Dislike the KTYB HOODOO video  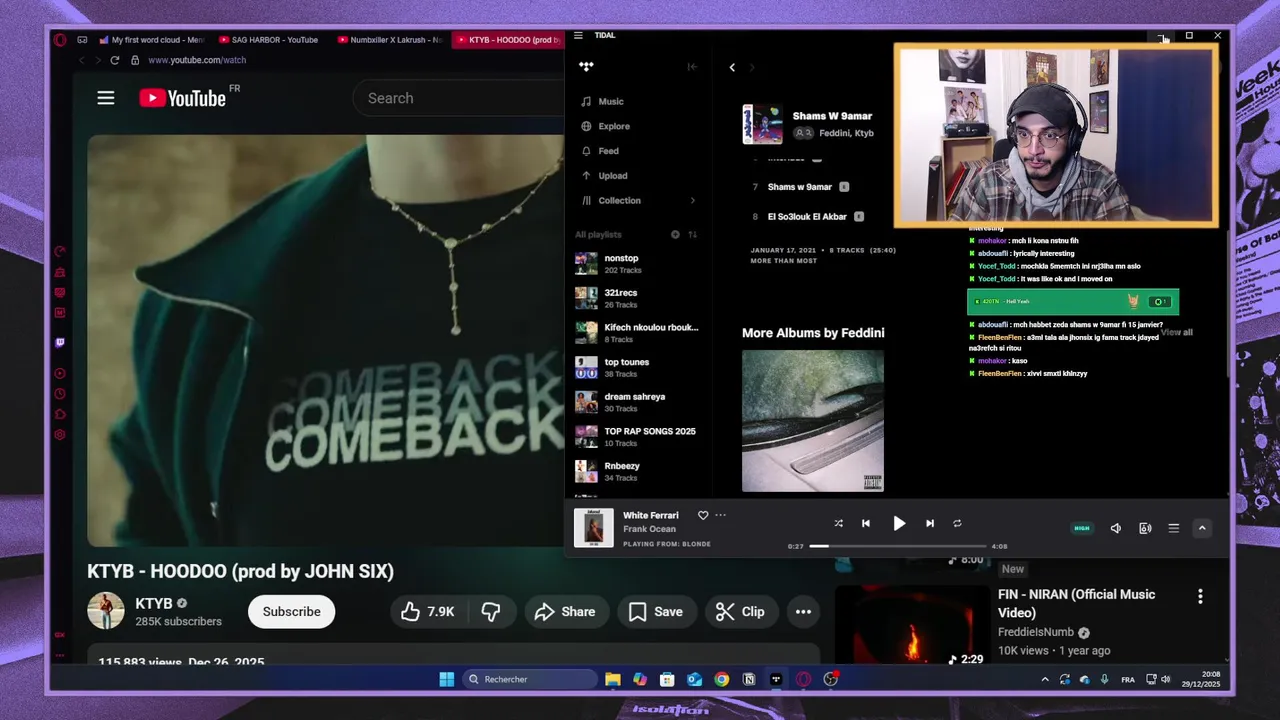pyautogui.click(x=491, y=612)
